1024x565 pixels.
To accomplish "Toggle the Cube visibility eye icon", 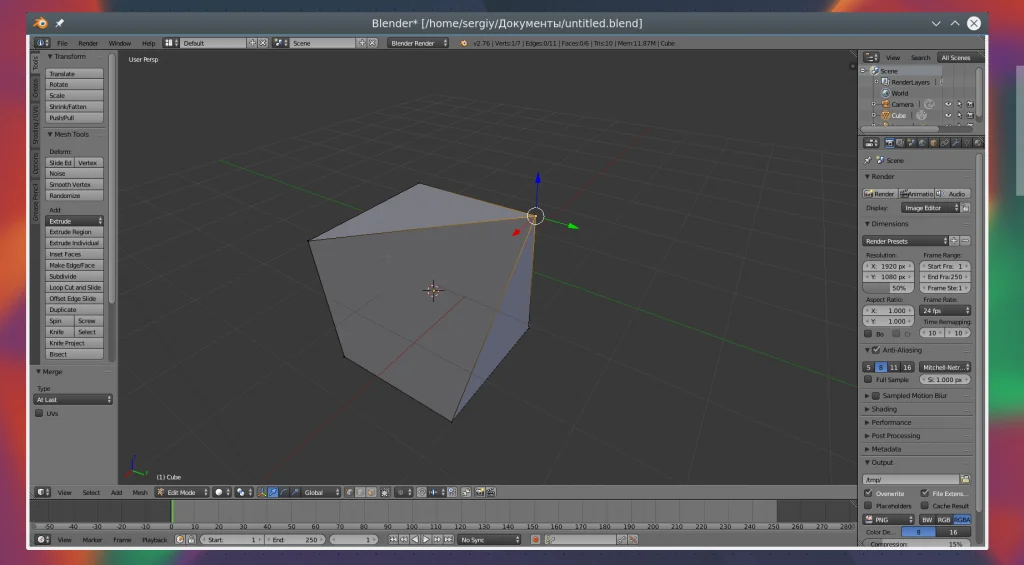I will 947,115.
